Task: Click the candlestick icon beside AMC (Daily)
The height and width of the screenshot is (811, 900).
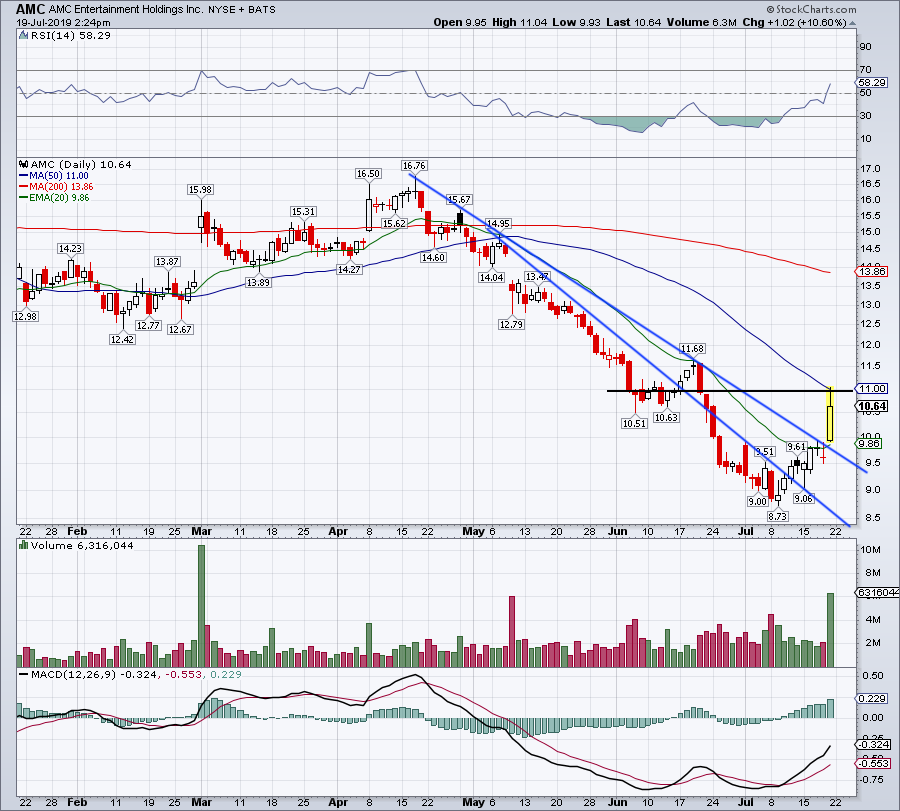Action: 24,164
